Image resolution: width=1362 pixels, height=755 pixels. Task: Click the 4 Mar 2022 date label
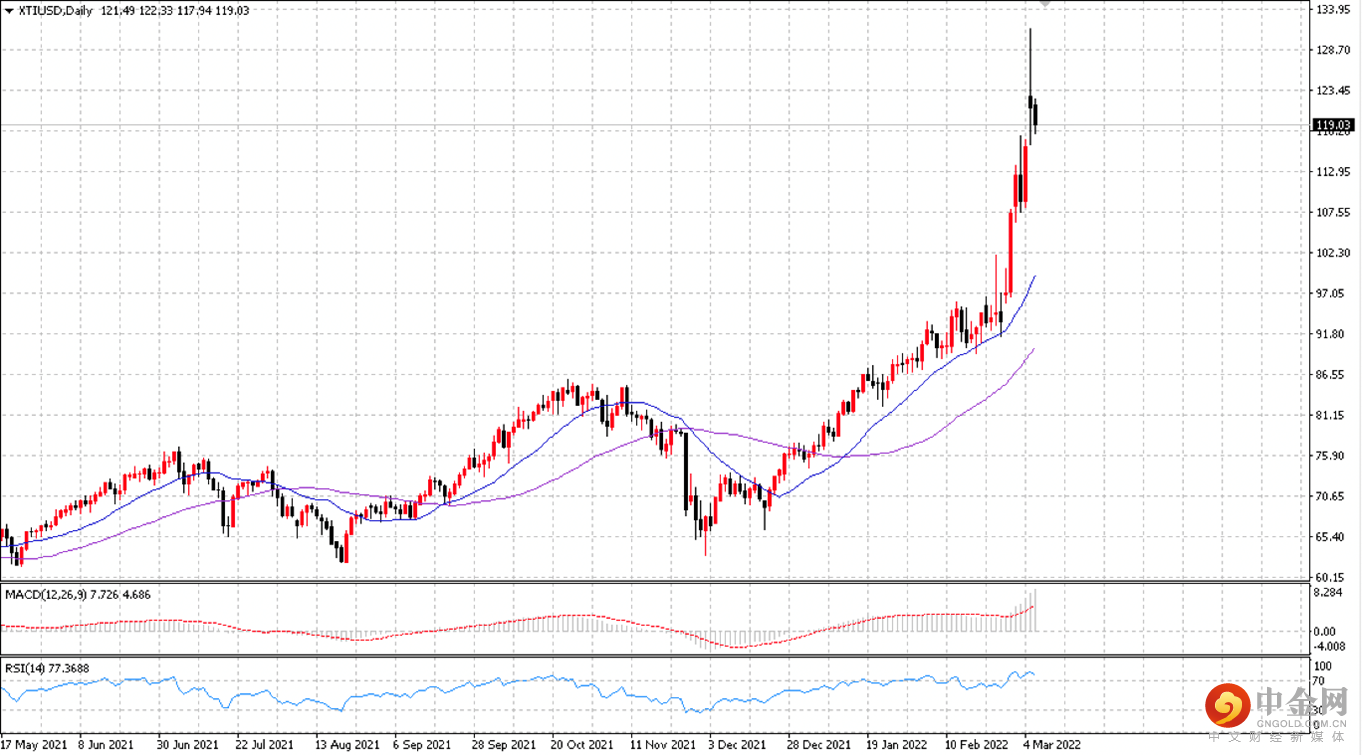[1050, 745]
